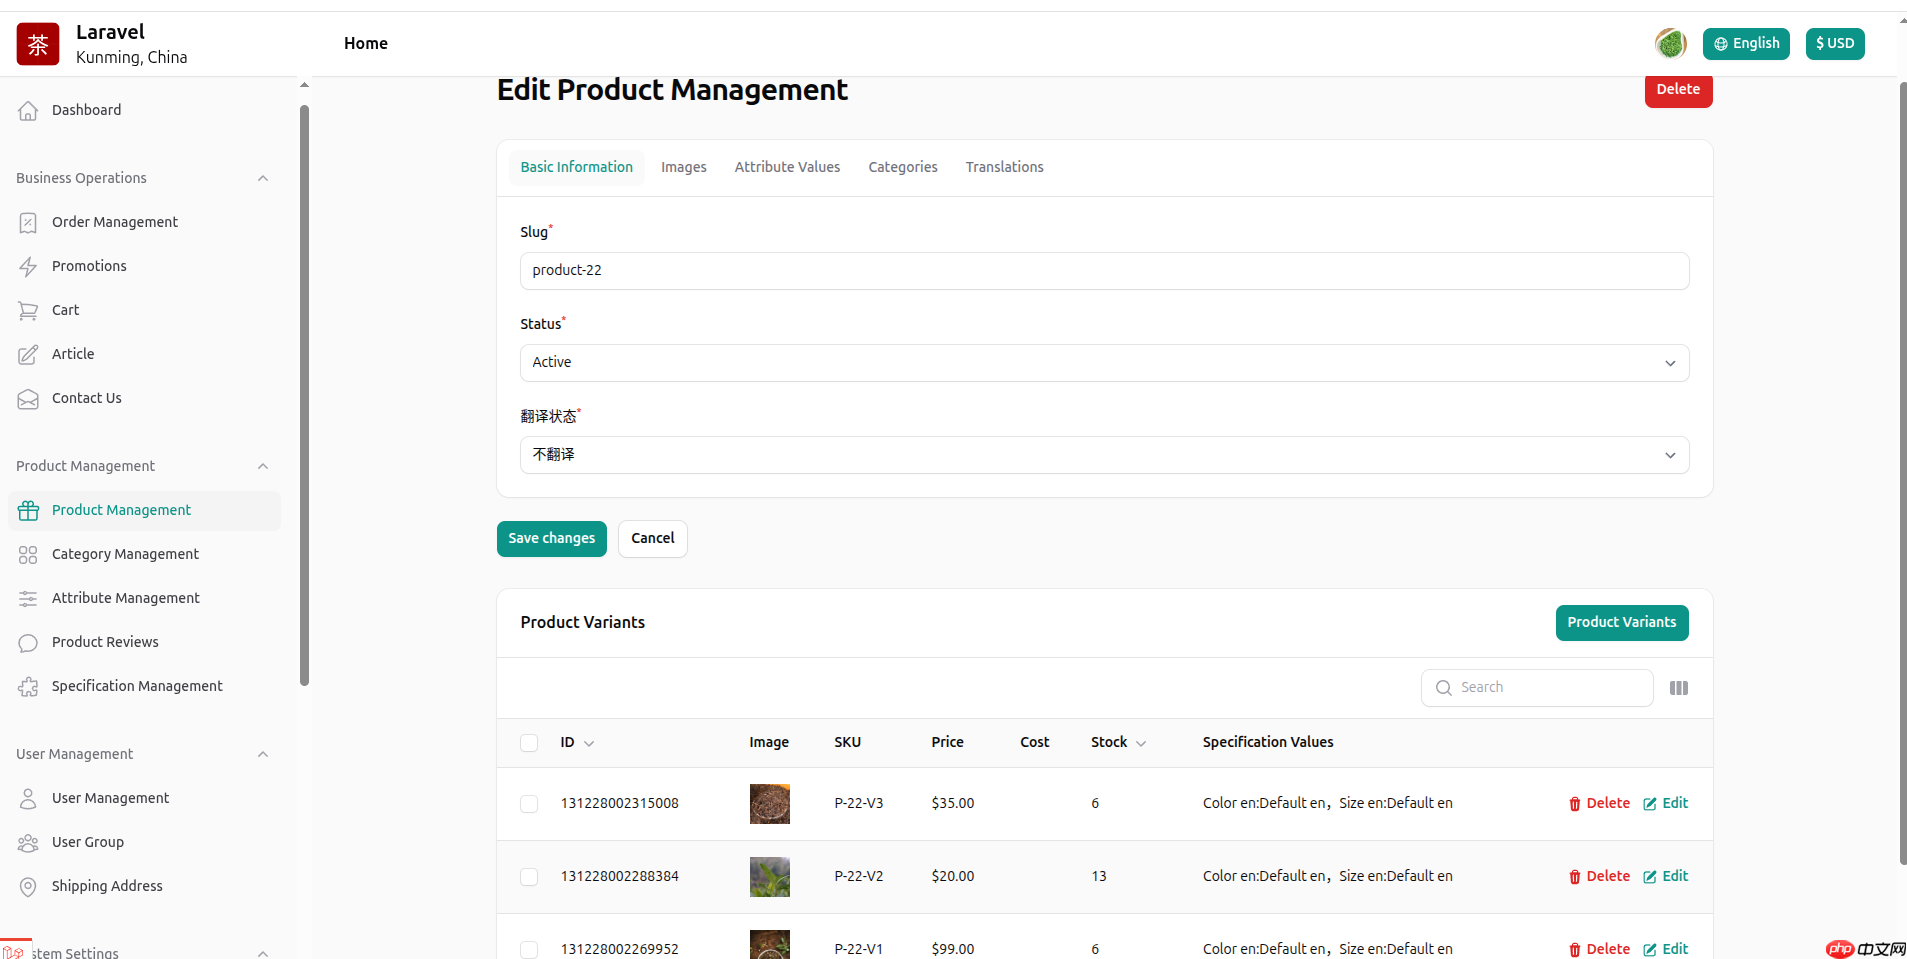Open Category Management grid icon
This screenshot has width=1907, height=959.
click(x=28, y=555)
